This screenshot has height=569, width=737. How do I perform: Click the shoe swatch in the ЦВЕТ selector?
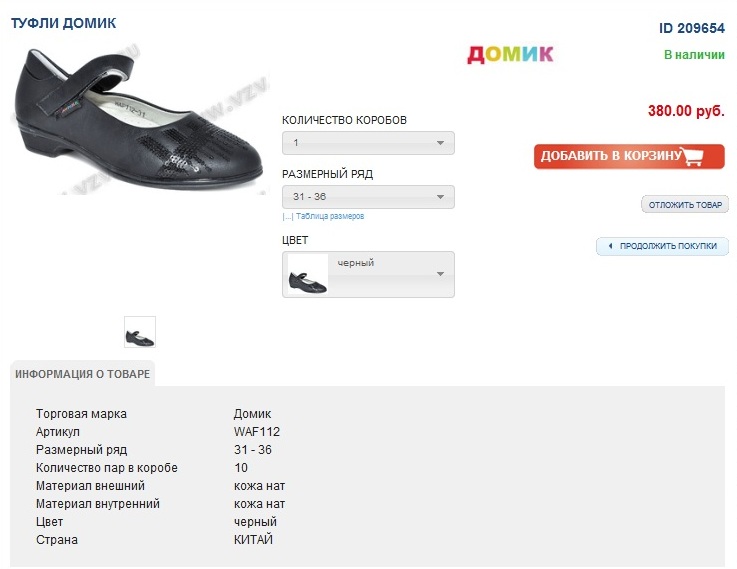pyautogui.click(x=307, y=275)
